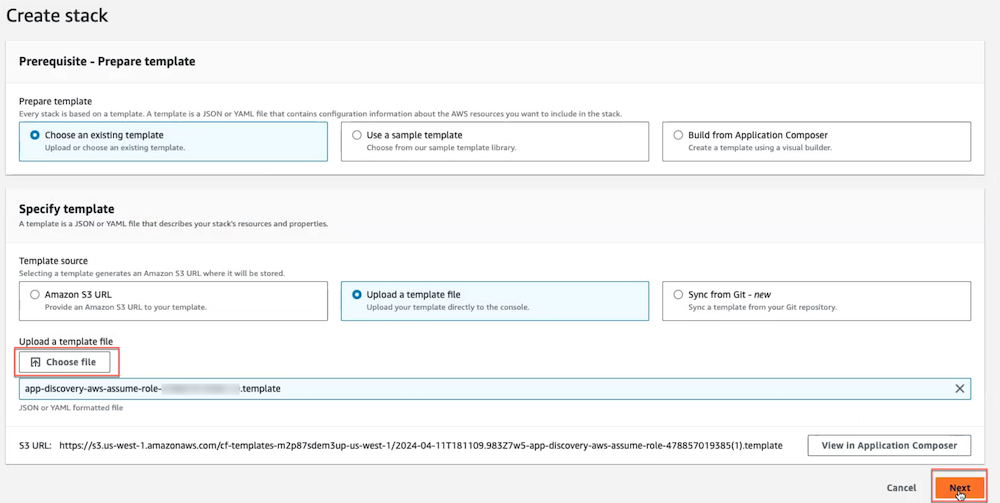This screenshot has width=1000, height=503.
Task: Select the Sync from Git option
Action: pyautogui.click(x=678, y=295)
